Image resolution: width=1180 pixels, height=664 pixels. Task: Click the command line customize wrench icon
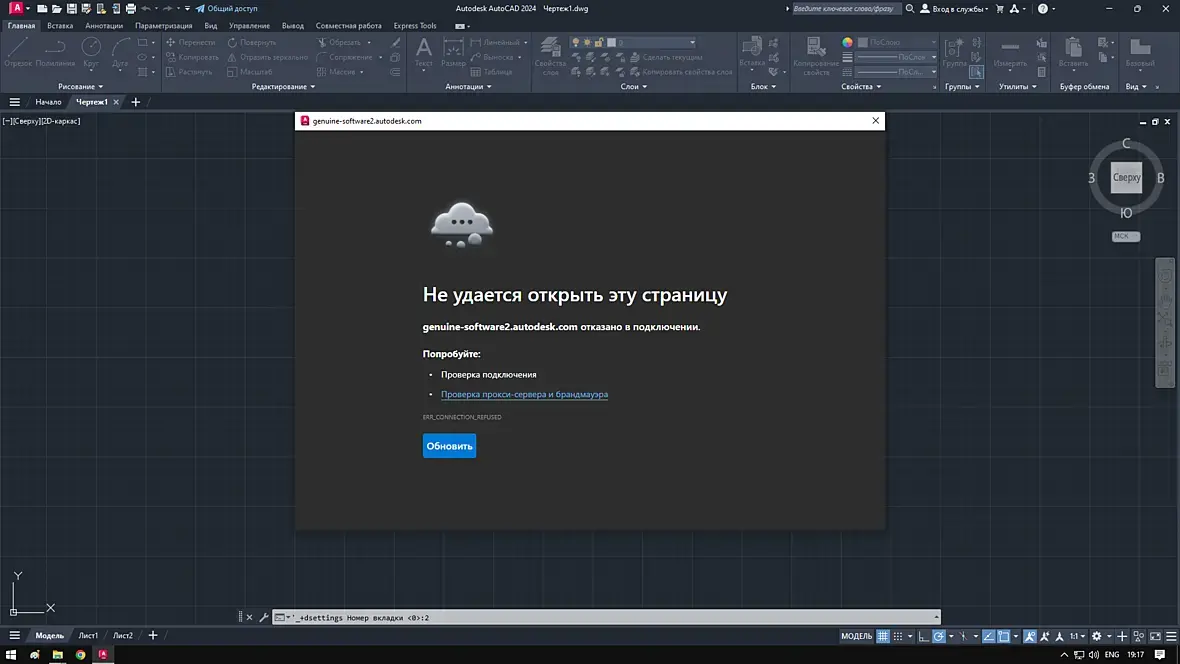click(263, 617)
